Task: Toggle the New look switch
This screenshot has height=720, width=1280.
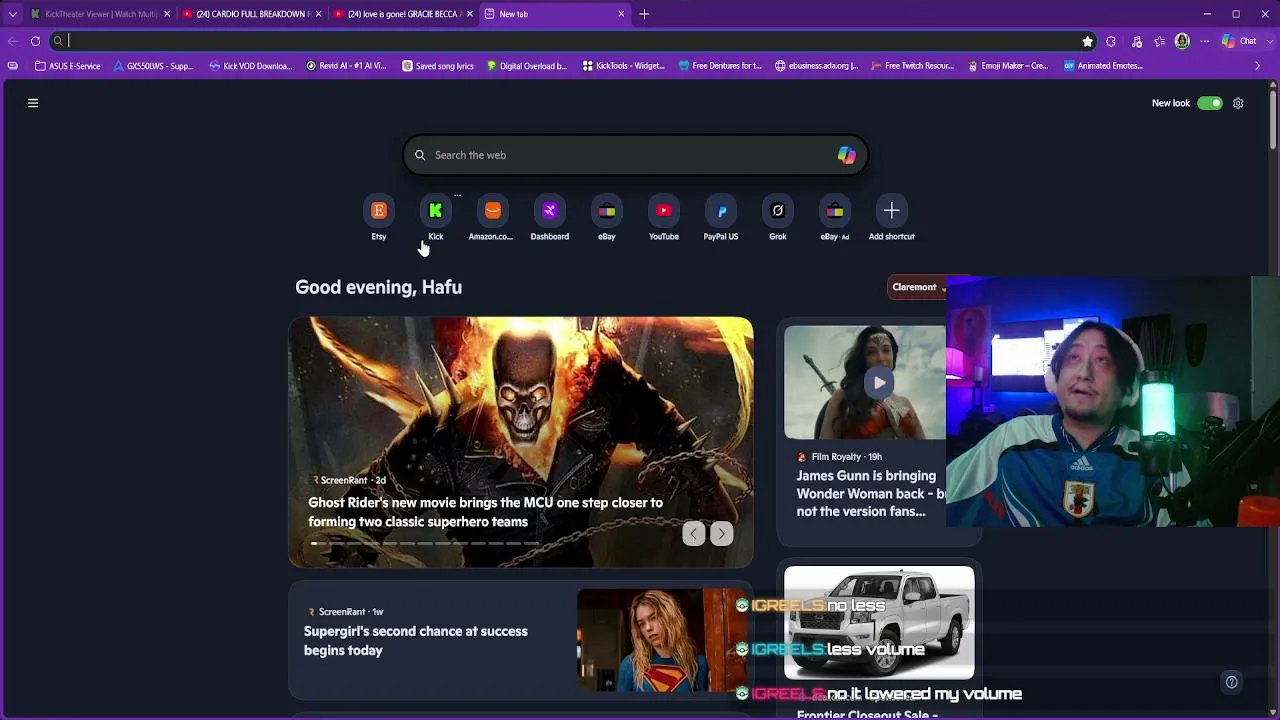Action: [1210, 103]
